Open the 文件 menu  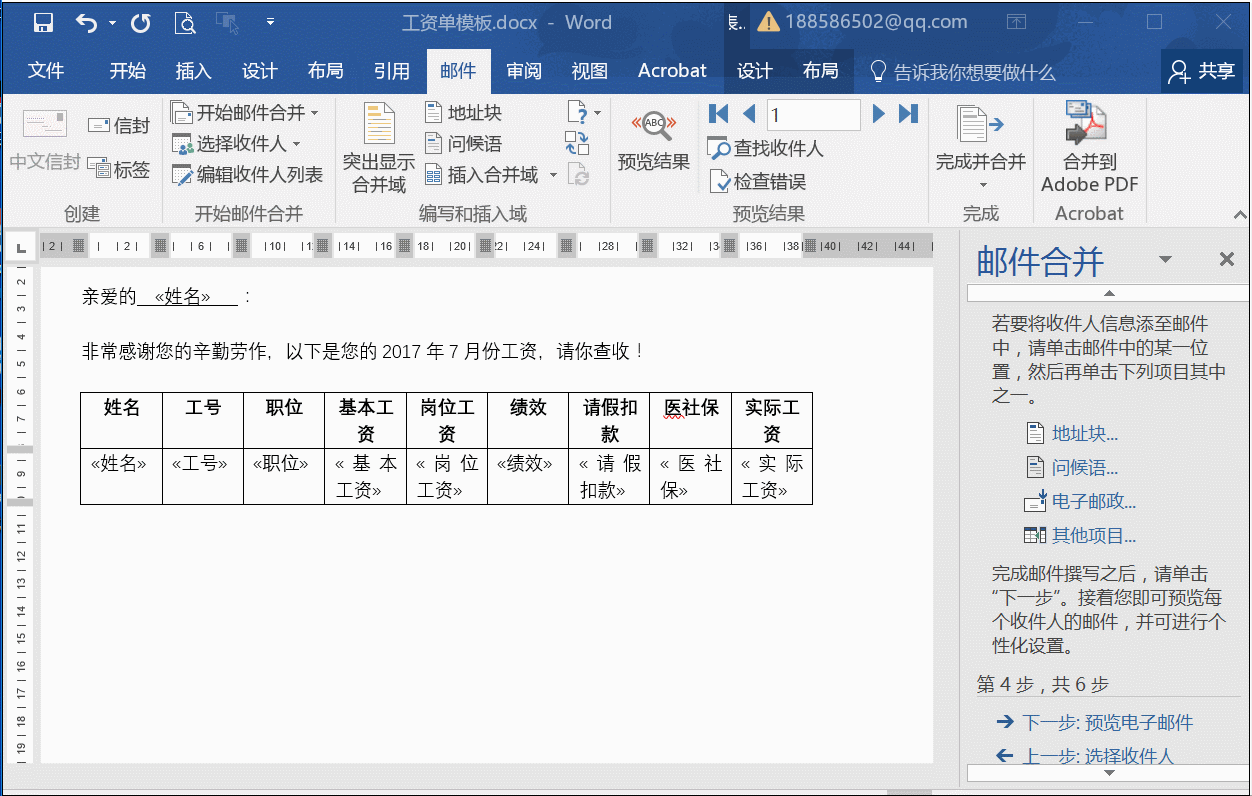click(46, 71)
